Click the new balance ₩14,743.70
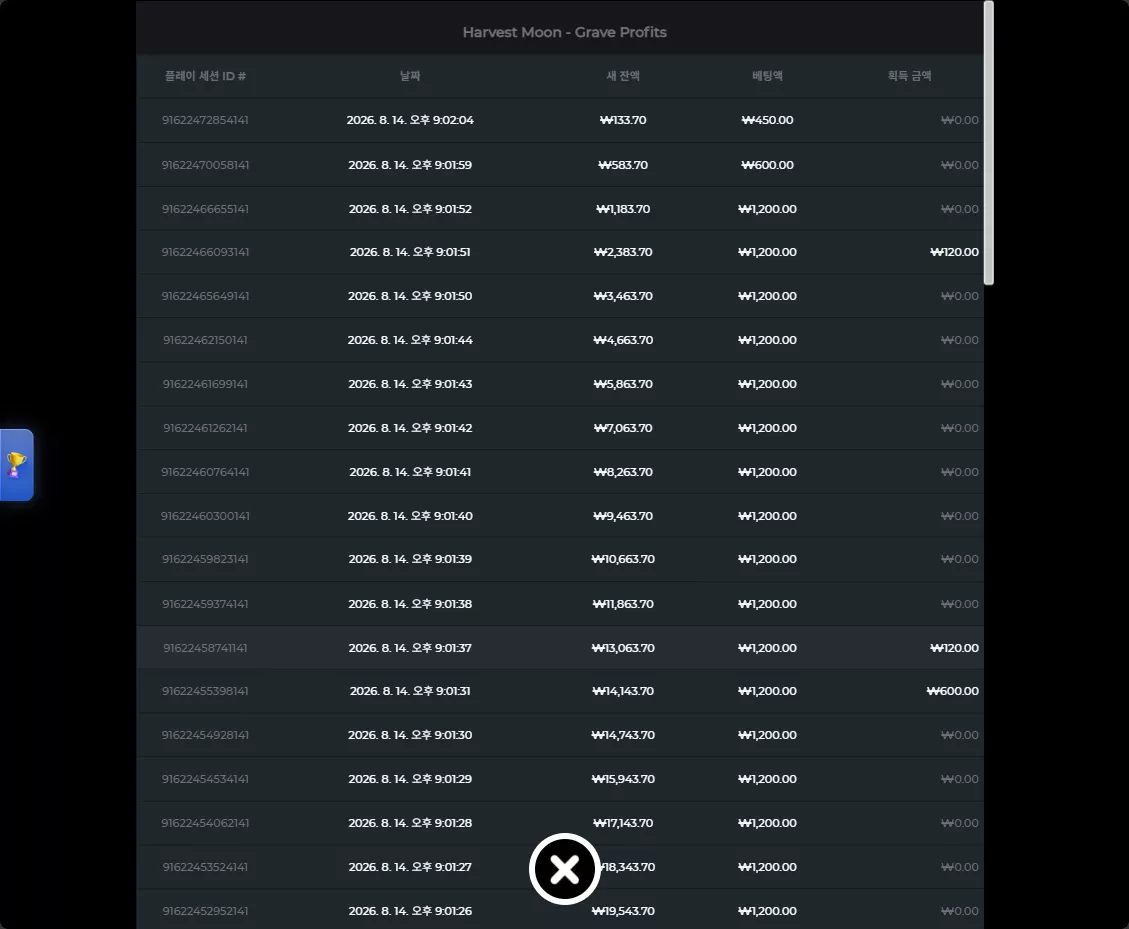The width and height of the screenshot is (1129, 929). (x=623, y=735)
